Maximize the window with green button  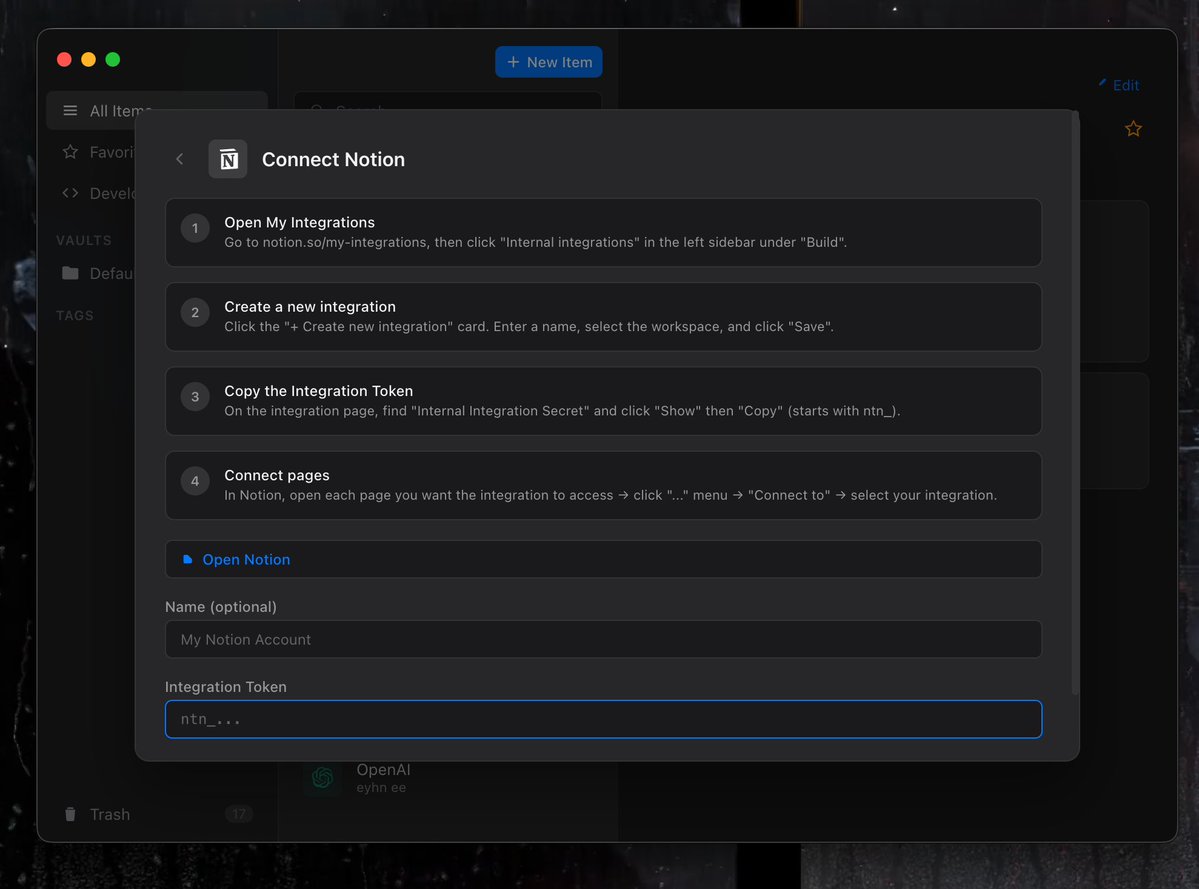pos(112,60)
